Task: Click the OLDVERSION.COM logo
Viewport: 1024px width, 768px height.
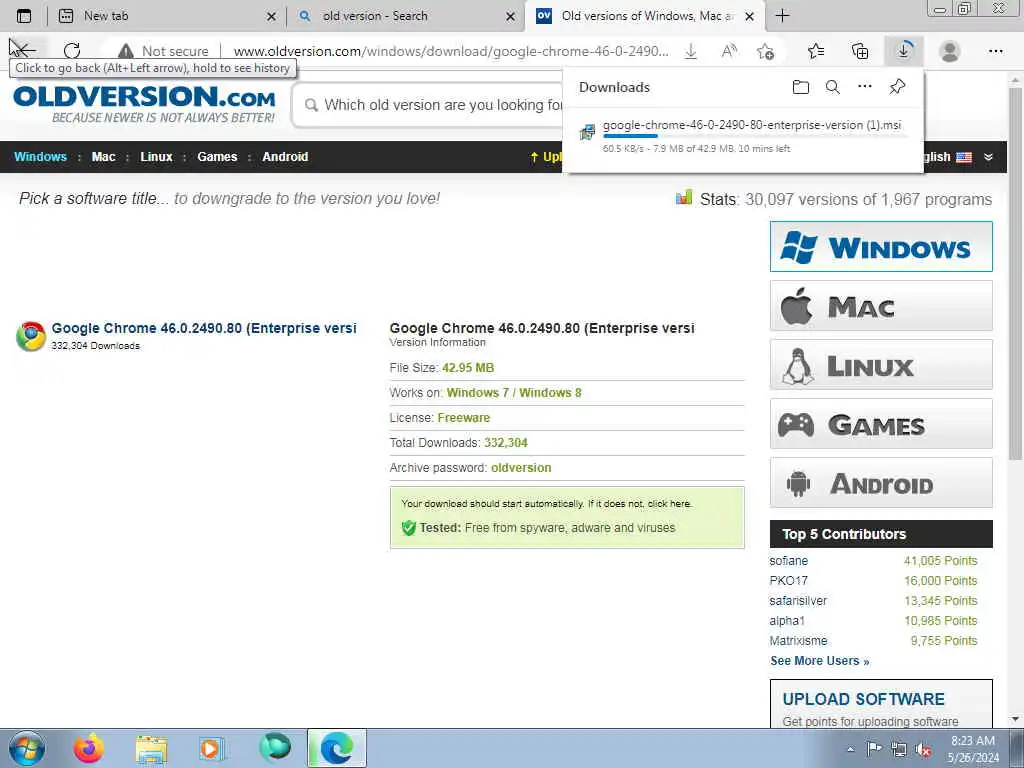Action: click(144, 104)
